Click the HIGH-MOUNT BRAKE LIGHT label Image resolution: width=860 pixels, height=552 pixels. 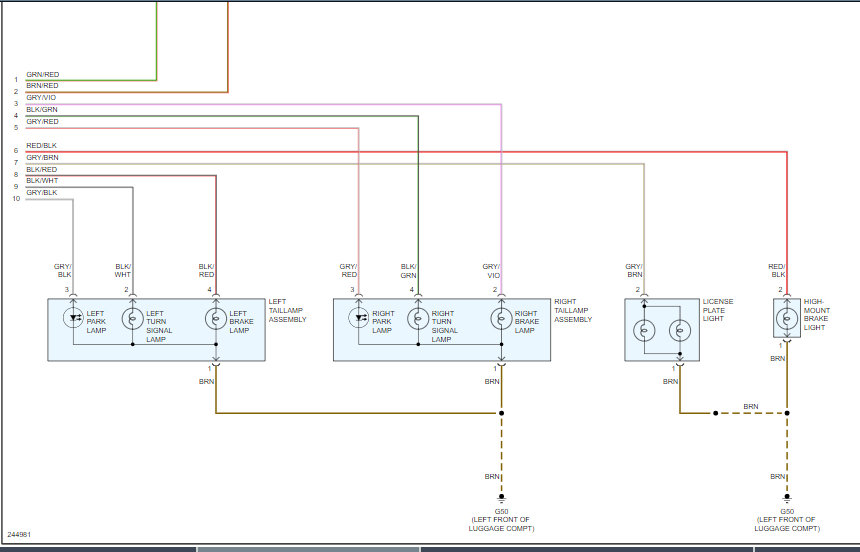tap(817, 314)
